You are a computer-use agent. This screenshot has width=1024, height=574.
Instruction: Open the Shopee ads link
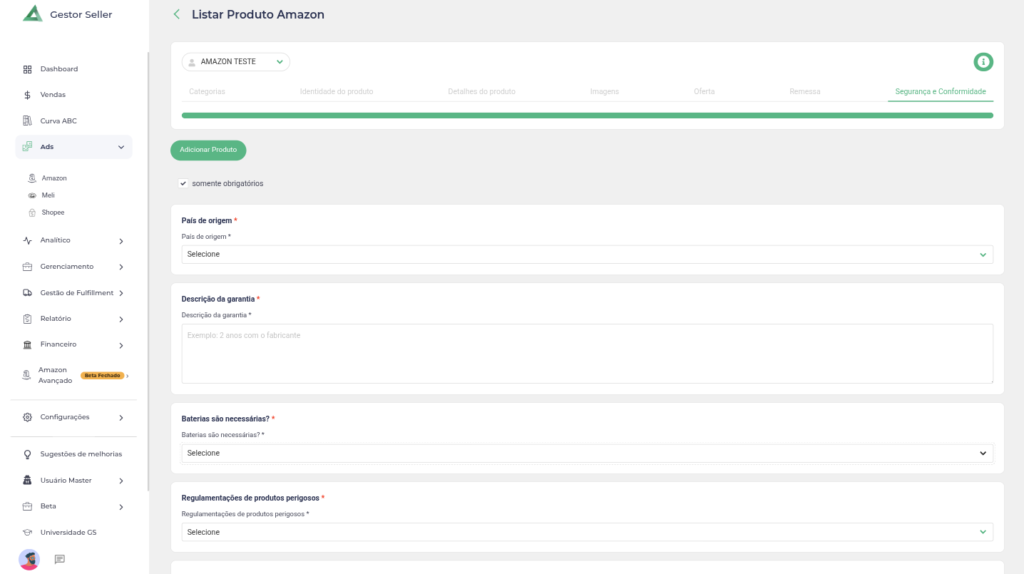tap(52, 212)
